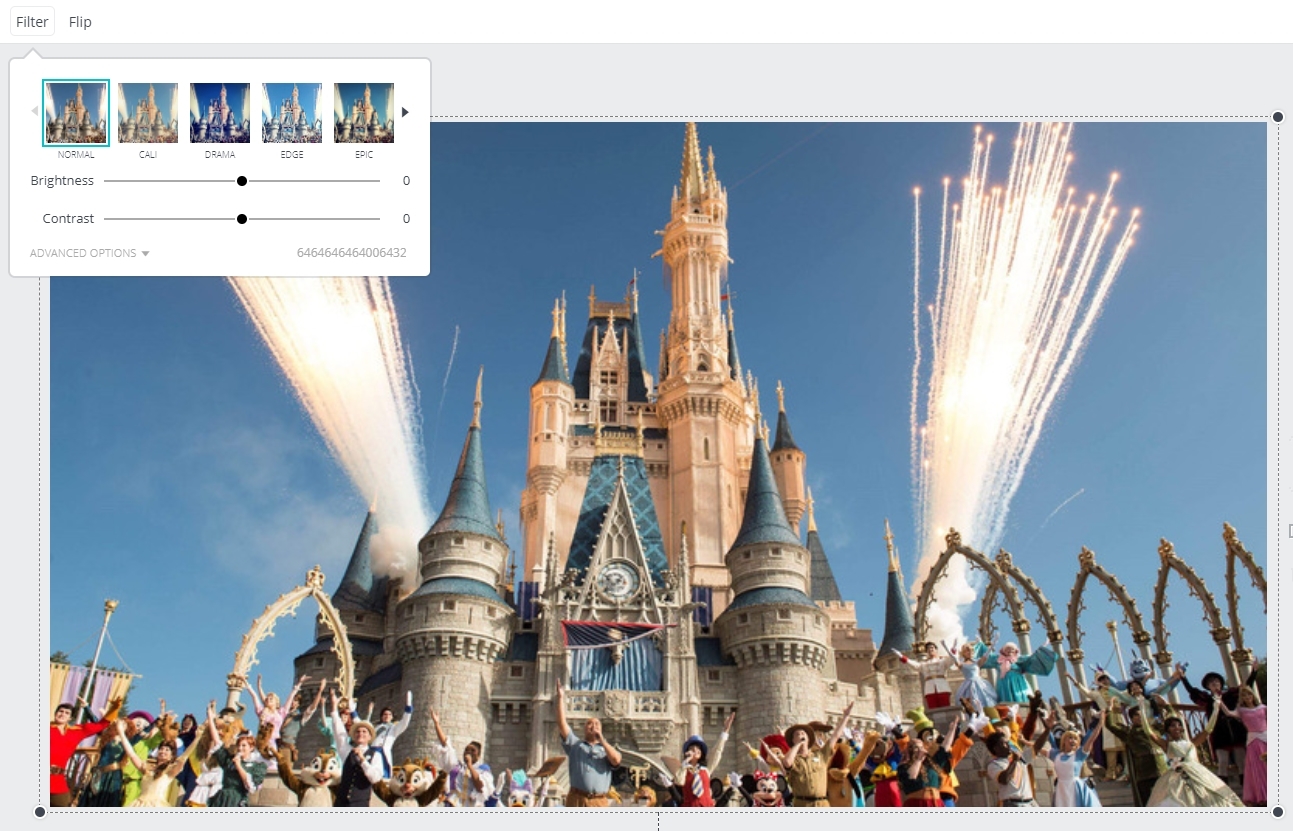Select the Epic filter preset
Image resolution: width=1293 pixels, height=831 pixels.
click(x=364, y=113)
